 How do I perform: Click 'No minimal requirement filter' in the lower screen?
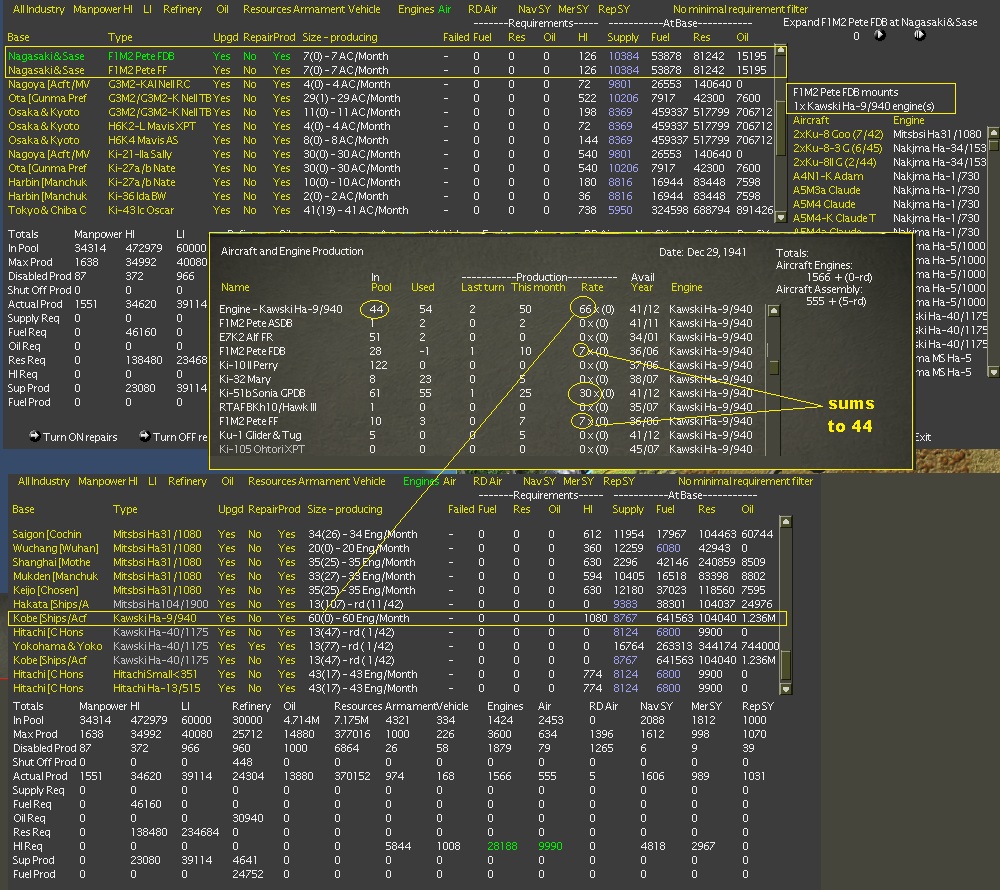(x=746, y=481)
